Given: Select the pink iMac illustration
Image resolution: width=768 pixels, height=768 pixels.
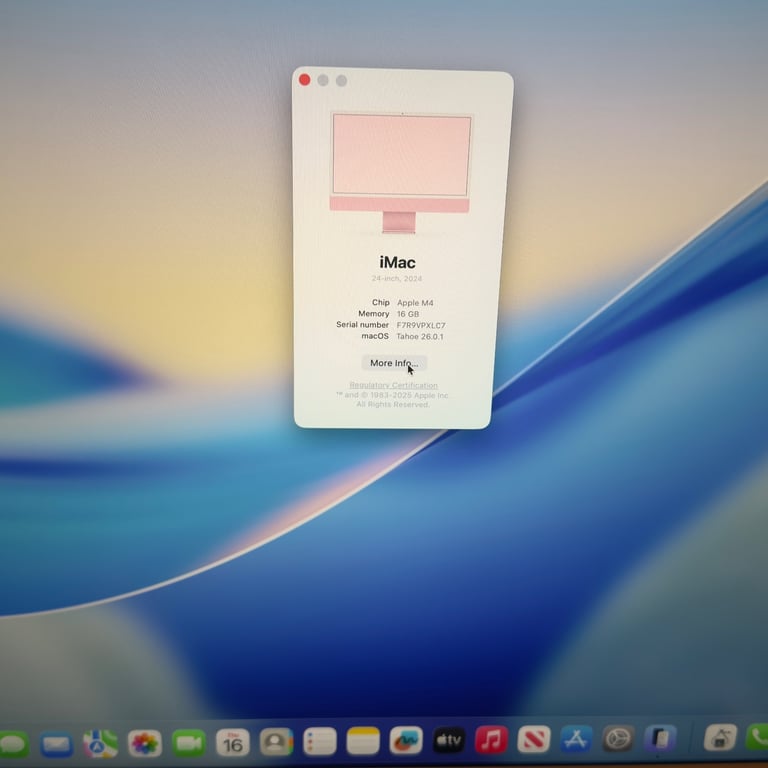Looking at the screenshot, I should pyautogui.click(x=400, y=173).
